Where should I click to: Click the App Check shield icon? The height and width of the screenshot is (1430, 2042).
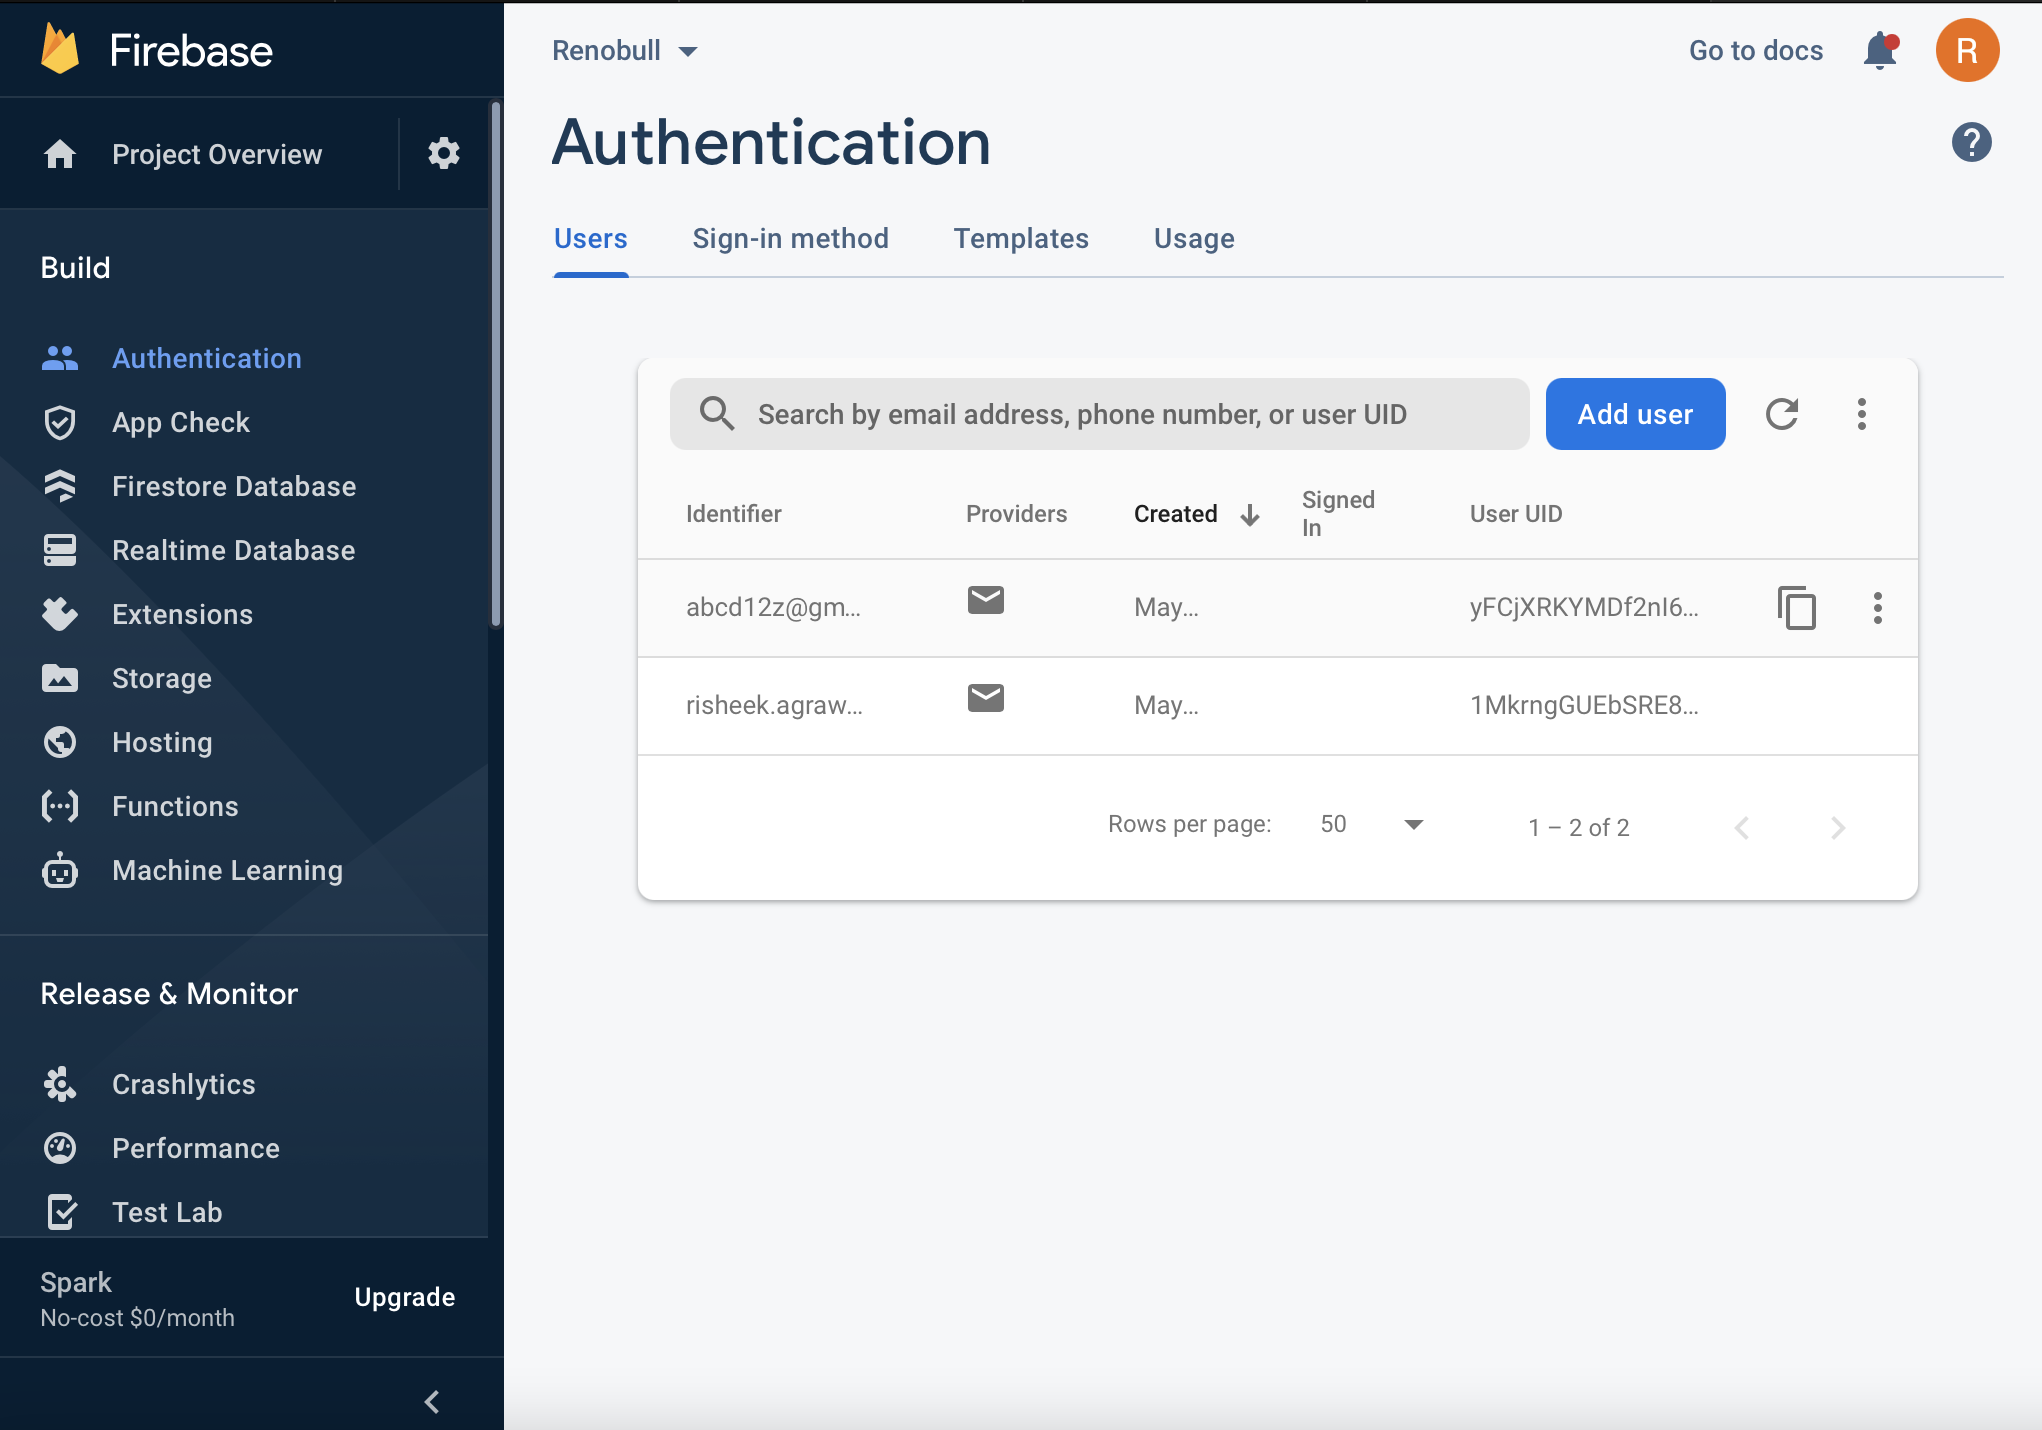60,422
